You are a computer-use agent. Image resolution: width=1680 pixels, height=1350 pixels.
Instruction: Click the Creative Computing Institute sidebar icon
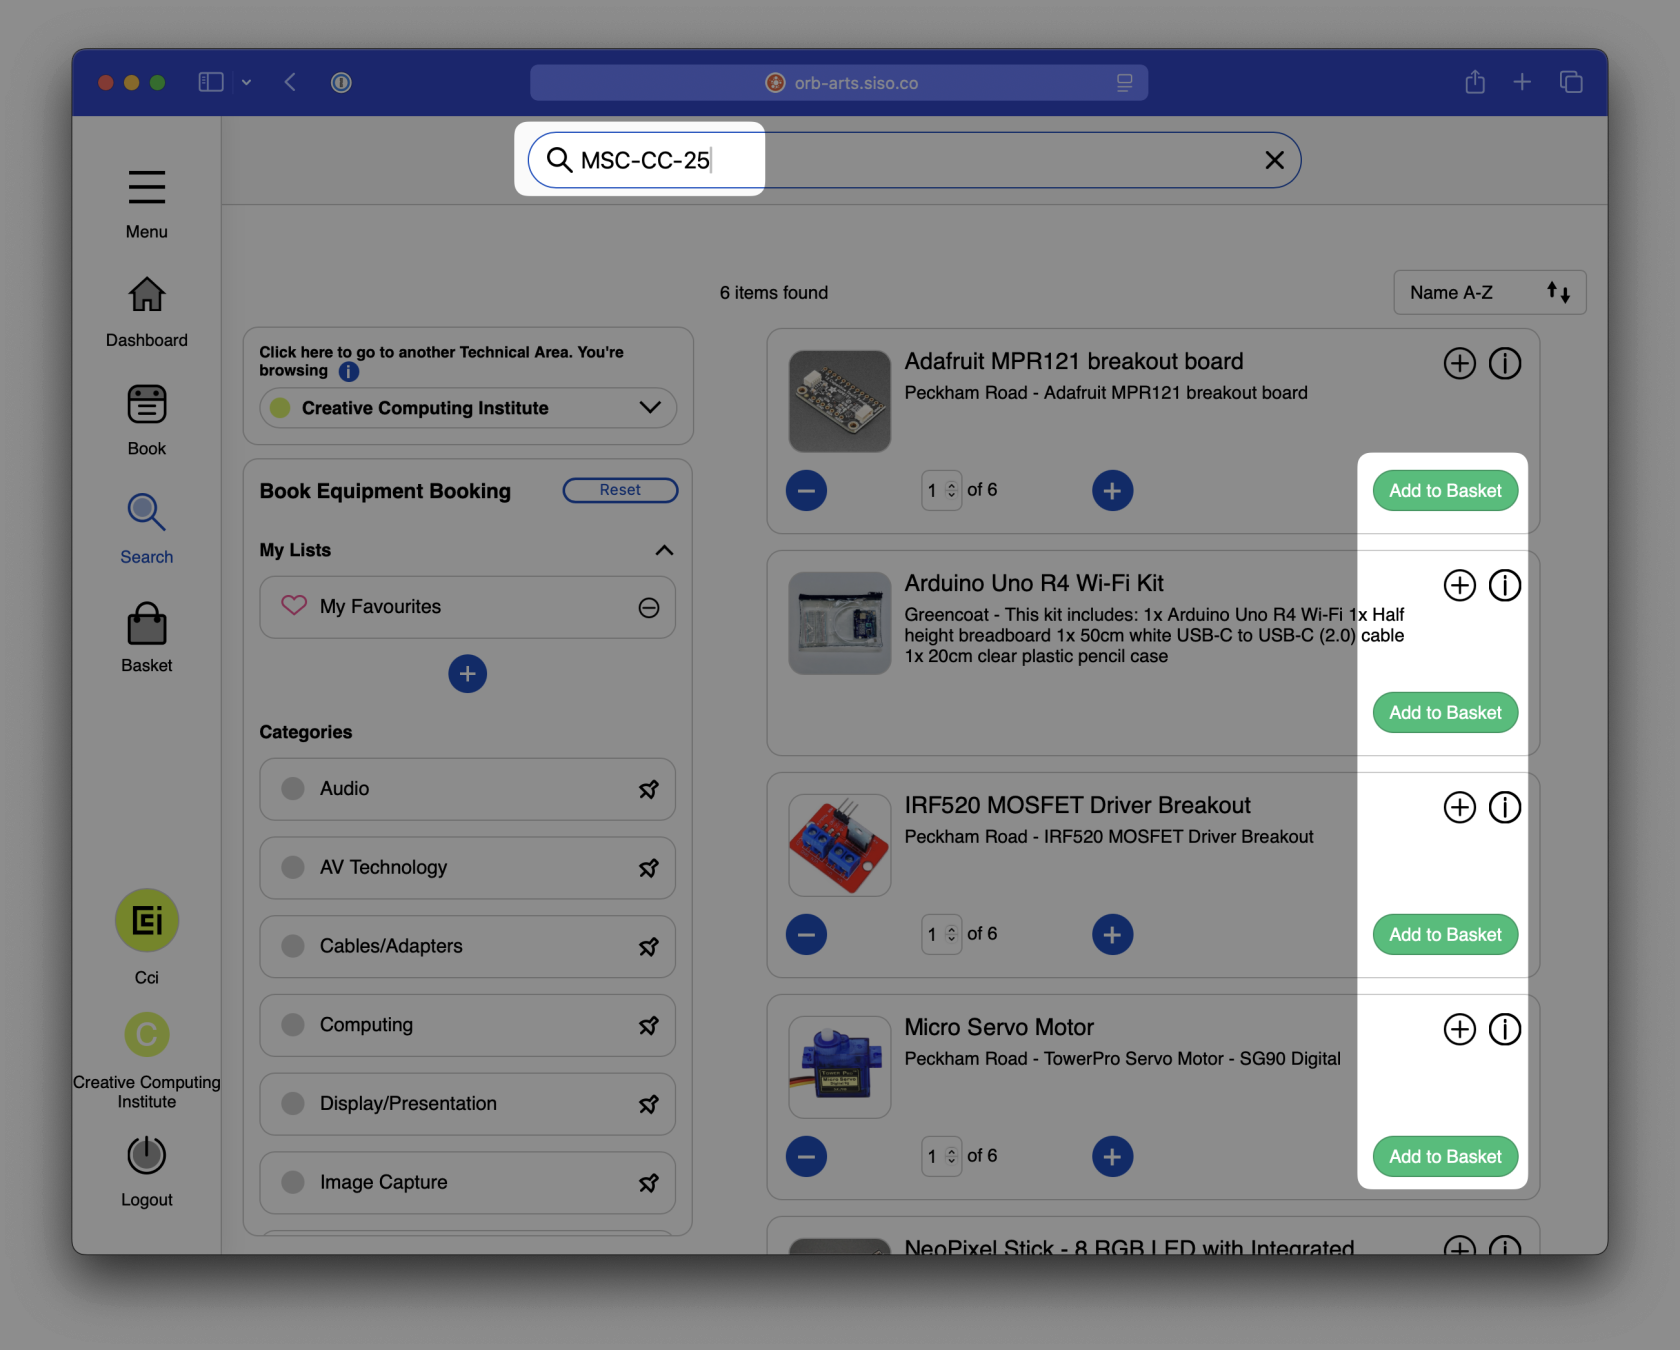point(147,1034)
